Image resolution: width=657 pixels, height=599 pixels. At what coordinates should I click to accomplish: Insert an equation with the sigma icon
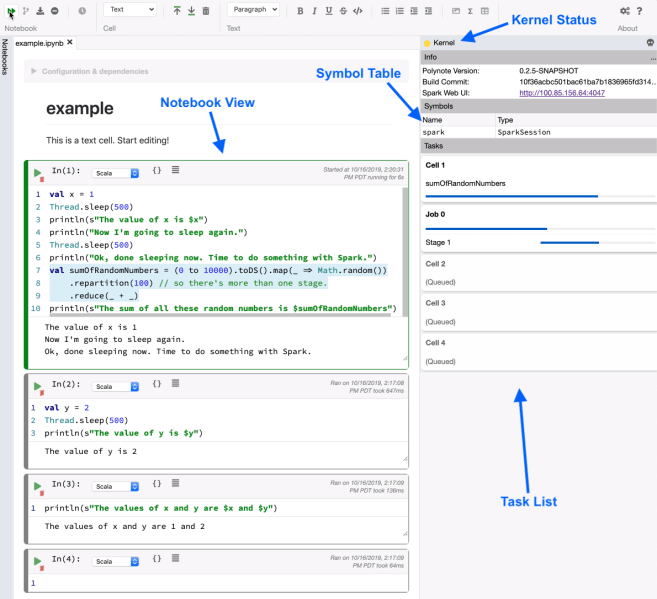471,11
